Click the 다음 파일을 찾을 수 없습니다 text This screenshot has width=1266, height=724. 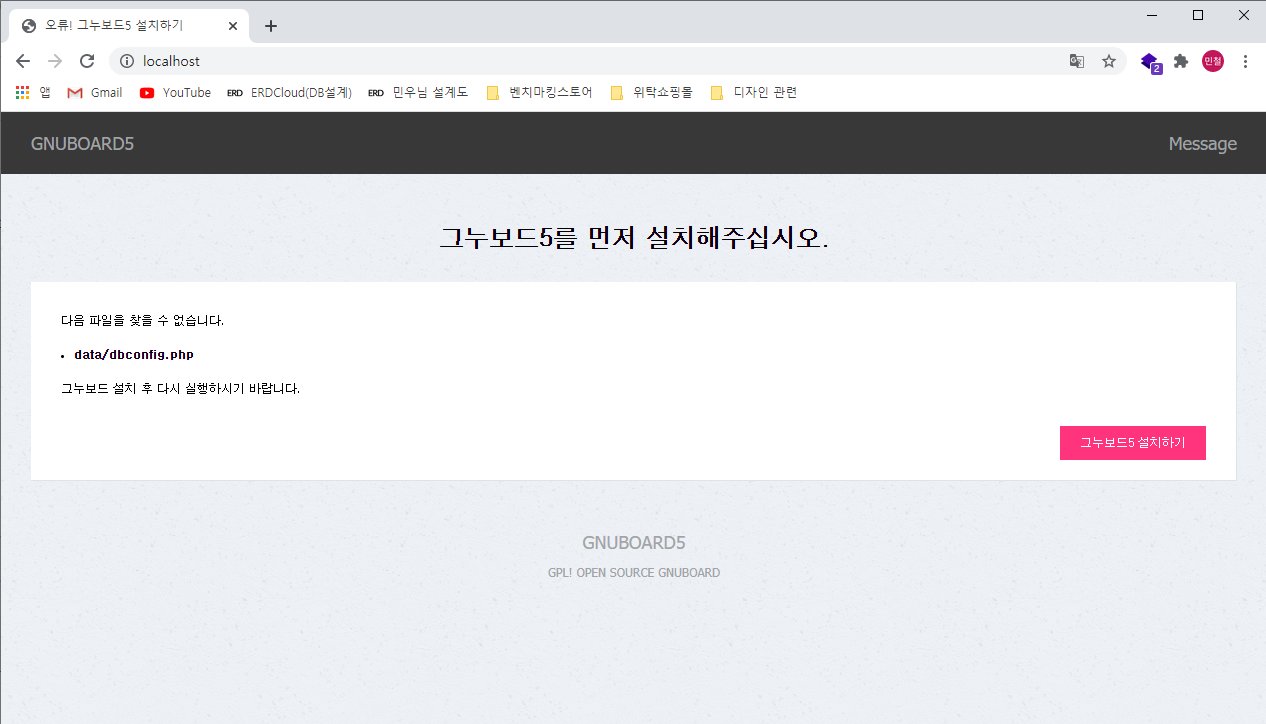[142, 321]
